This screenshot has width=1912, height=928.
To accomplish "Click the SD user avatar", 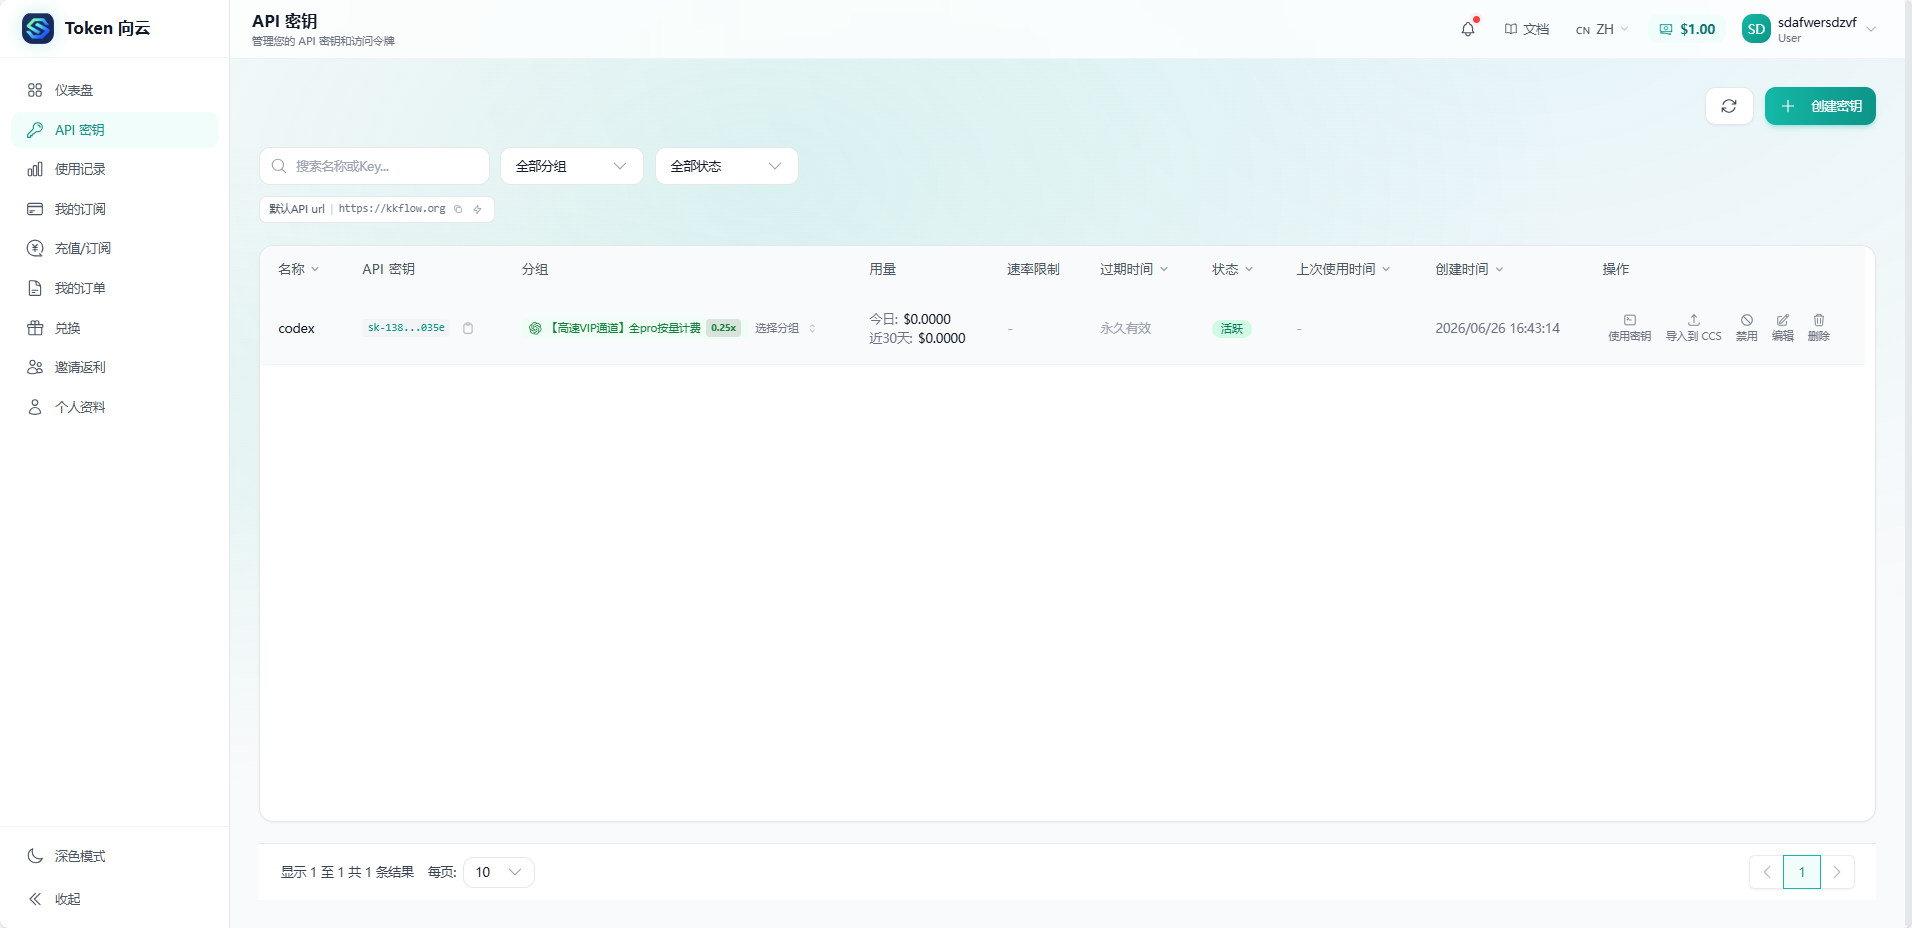I will point(1756,29).
